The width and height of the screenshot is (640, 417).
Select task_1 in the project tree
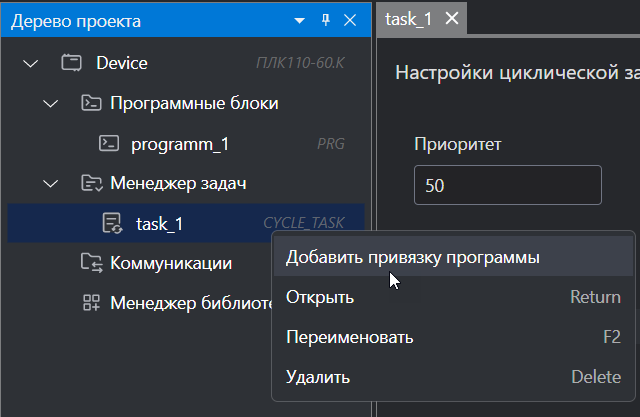coord(159,224)
